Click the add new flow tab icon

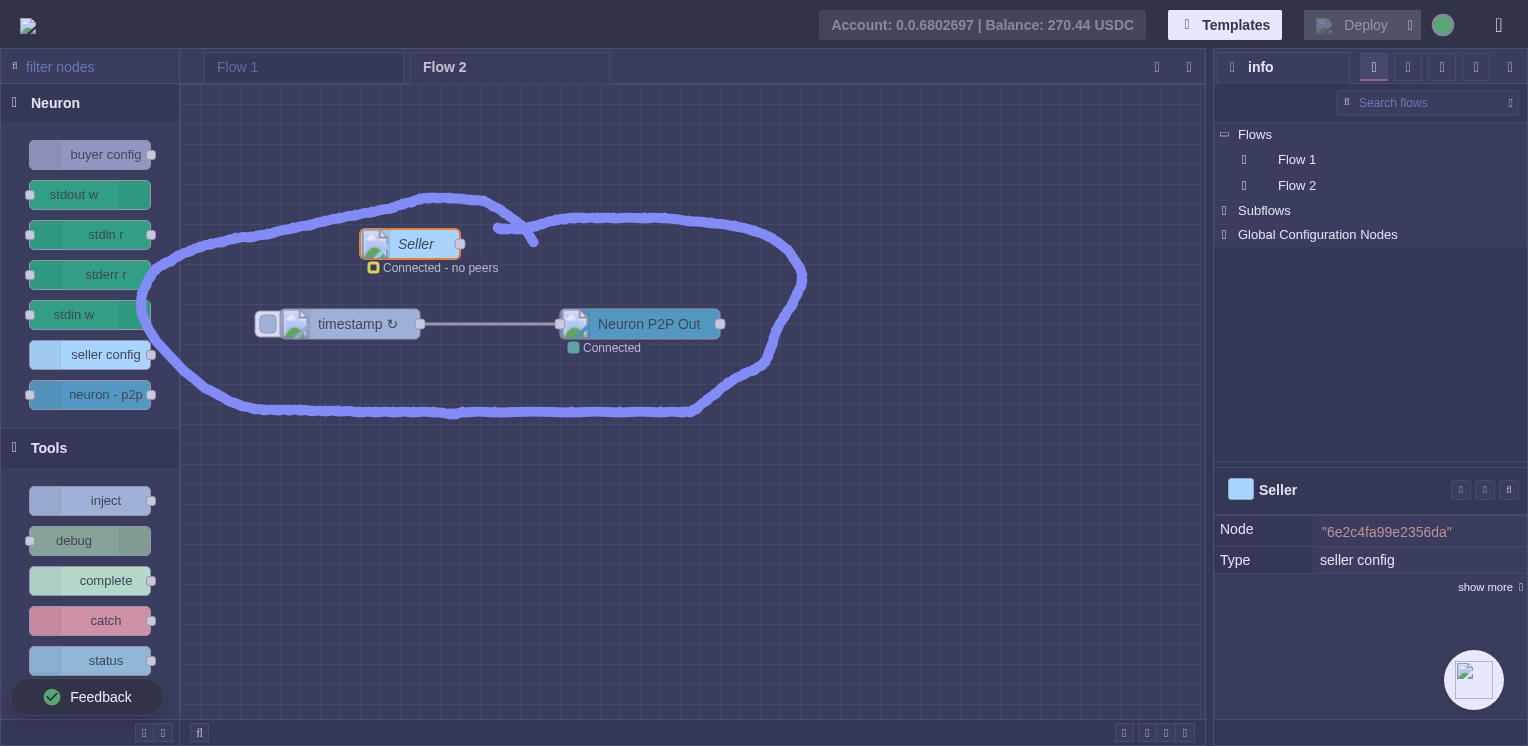pos(1157,67)
